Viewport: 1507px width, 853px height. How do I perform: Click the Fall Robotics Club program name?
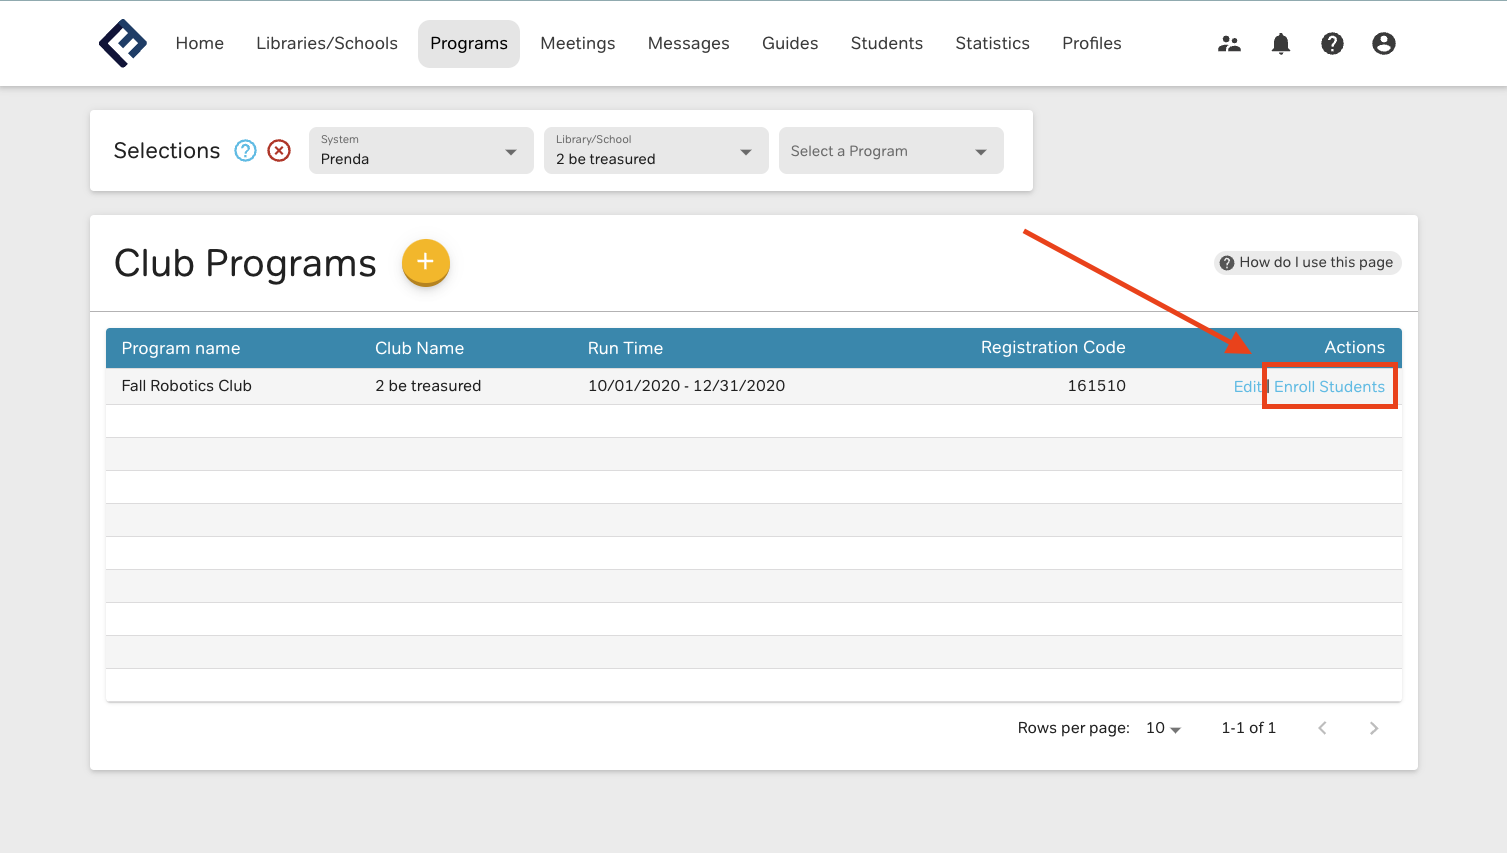187,386
